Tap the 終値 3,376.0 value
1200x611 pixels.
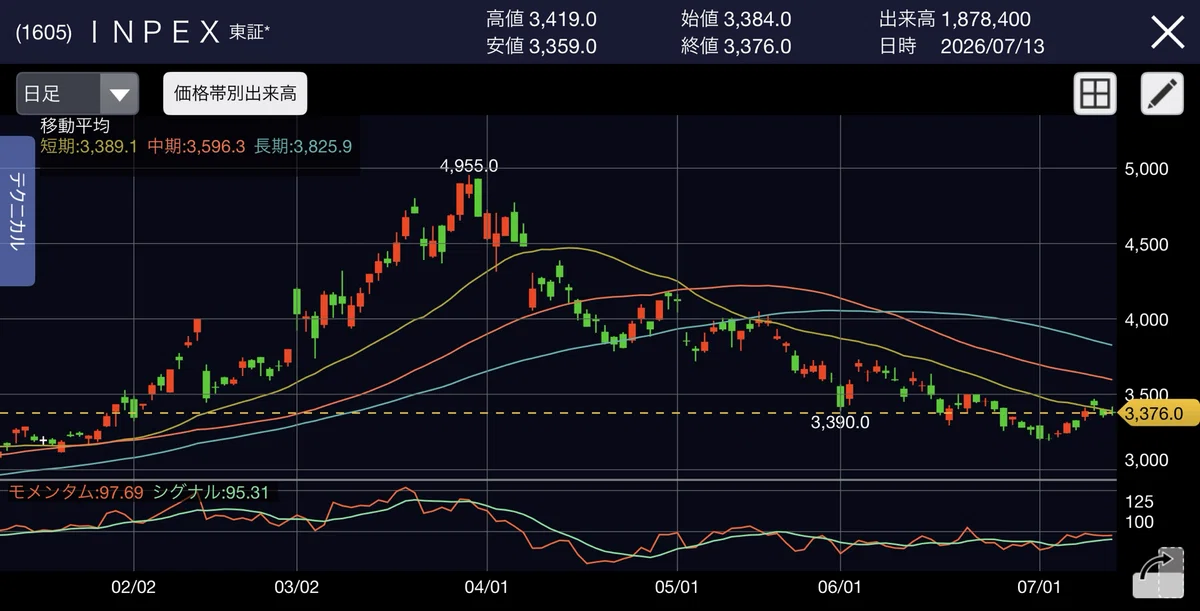[736, 46]
